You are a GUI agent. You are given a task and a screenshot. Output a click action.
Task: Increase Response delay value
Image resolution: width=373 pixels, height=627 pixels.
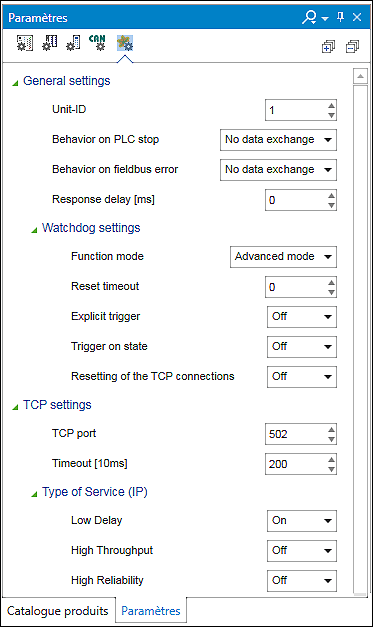click(x=331, y=196)
